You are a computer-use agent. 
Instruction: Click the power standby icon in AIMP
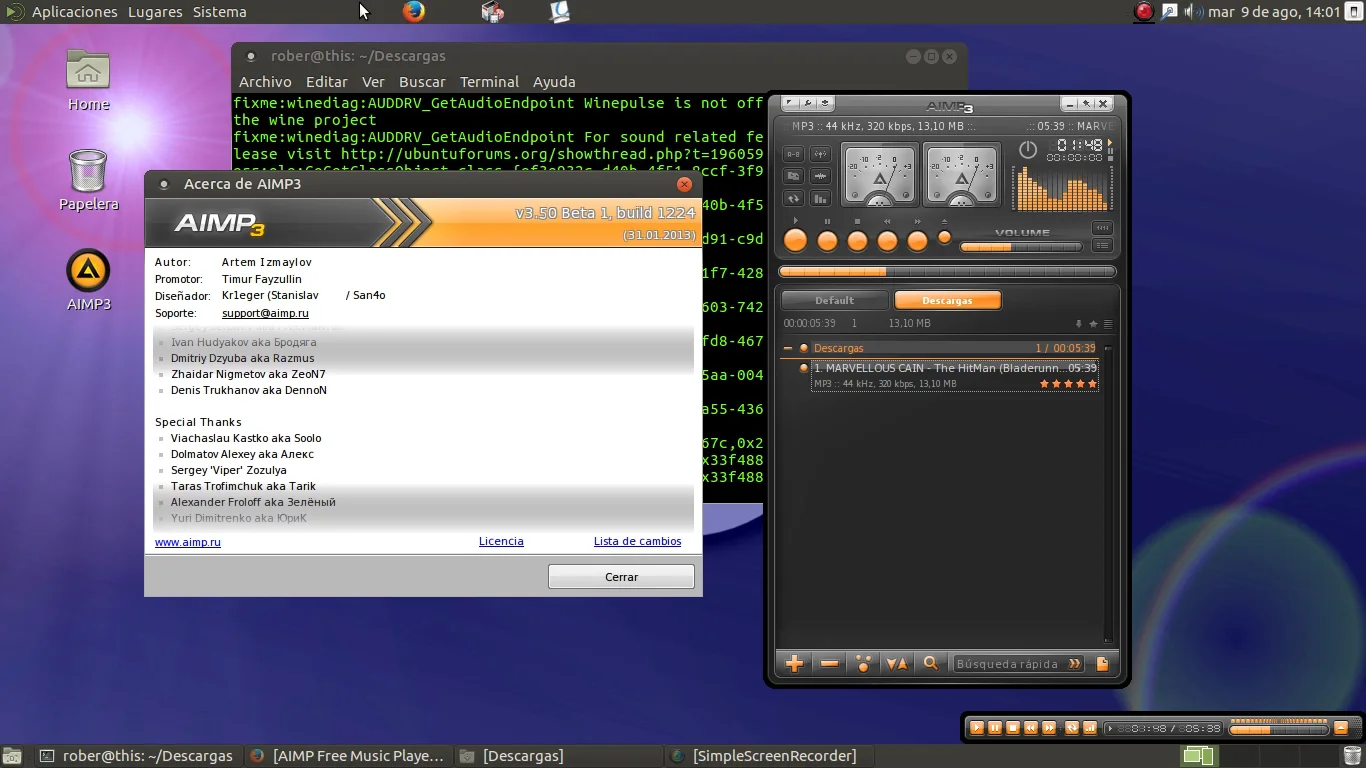point(1028,150)
